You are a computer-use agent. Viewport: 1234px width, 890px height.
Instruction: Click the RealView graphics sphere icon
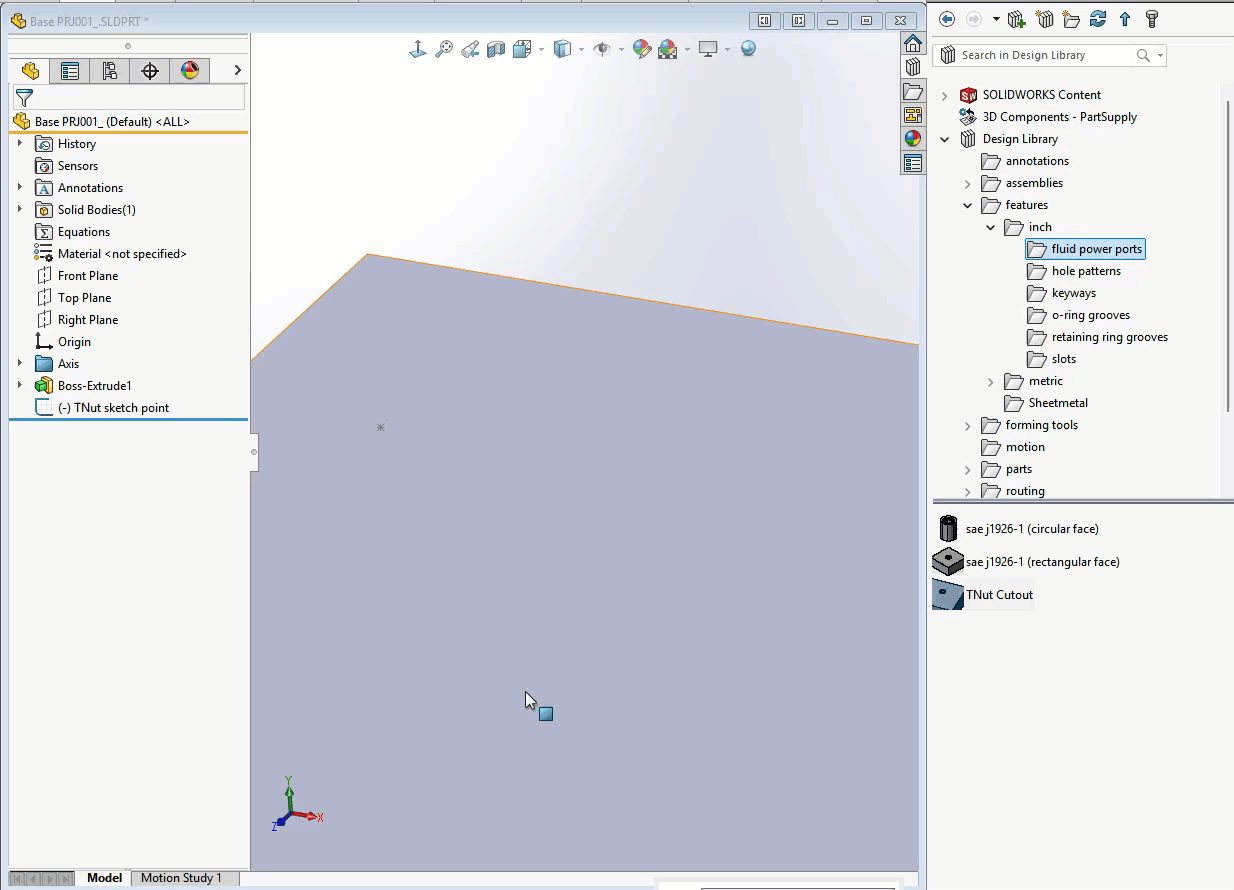[x=748, y=48]
